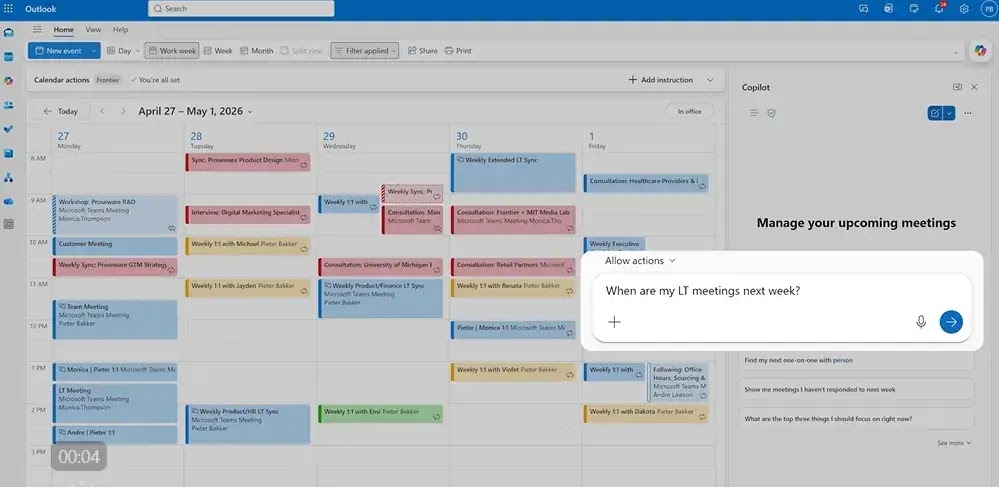
Task: Click the Add instruction button
Action: coord(661,80)
